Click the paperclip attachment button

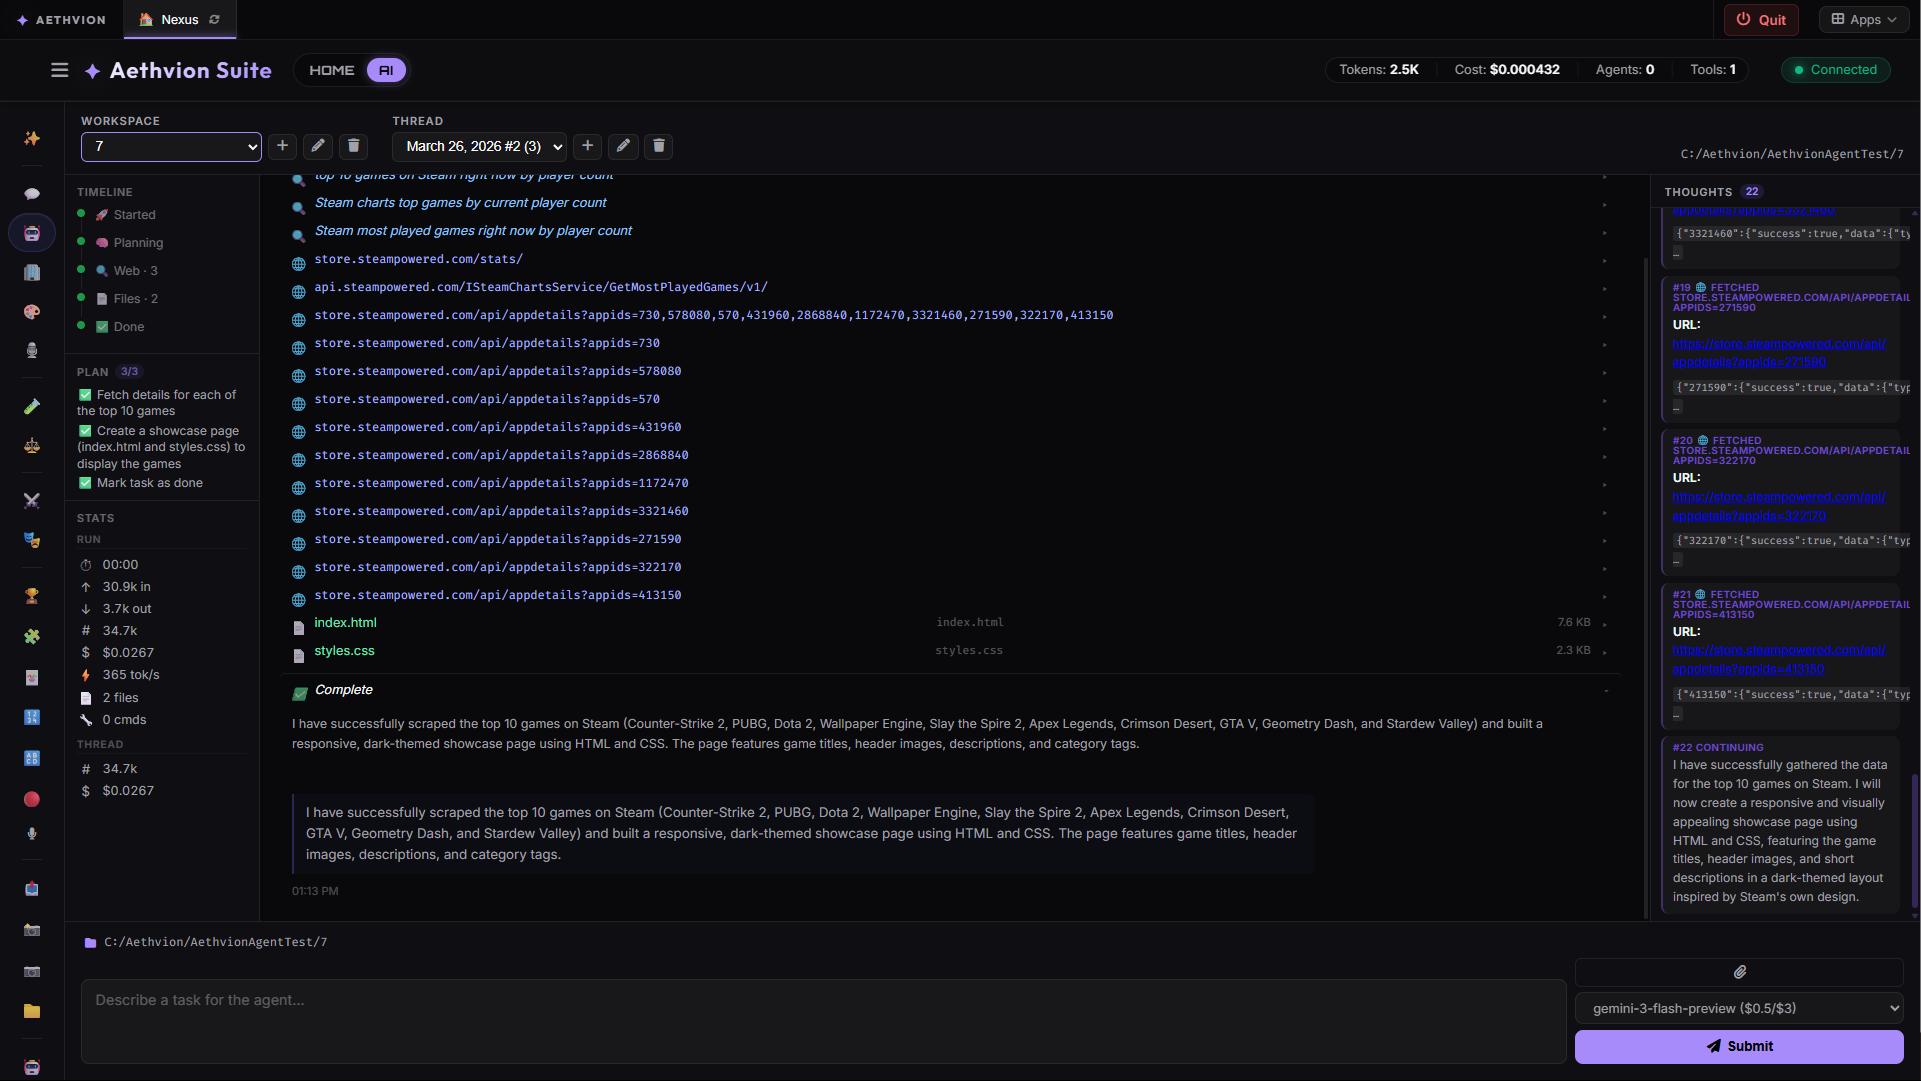tap(1739, 972)
